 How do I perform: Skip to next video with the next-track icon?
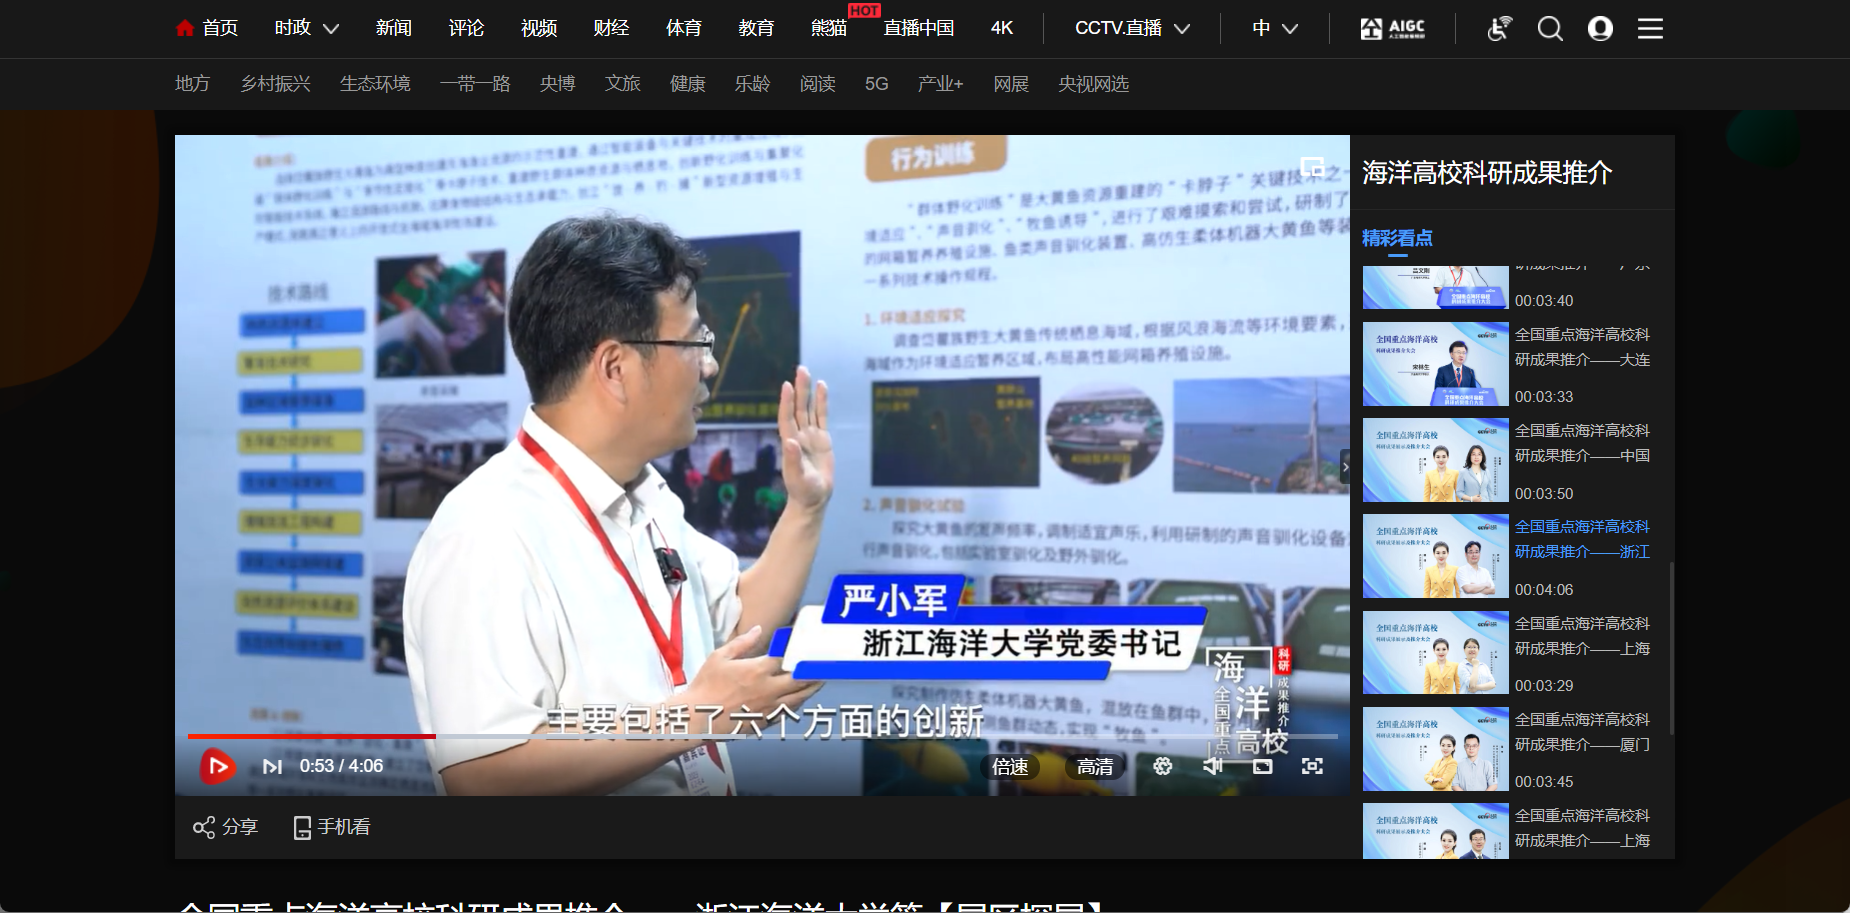(x=272, y=767)
